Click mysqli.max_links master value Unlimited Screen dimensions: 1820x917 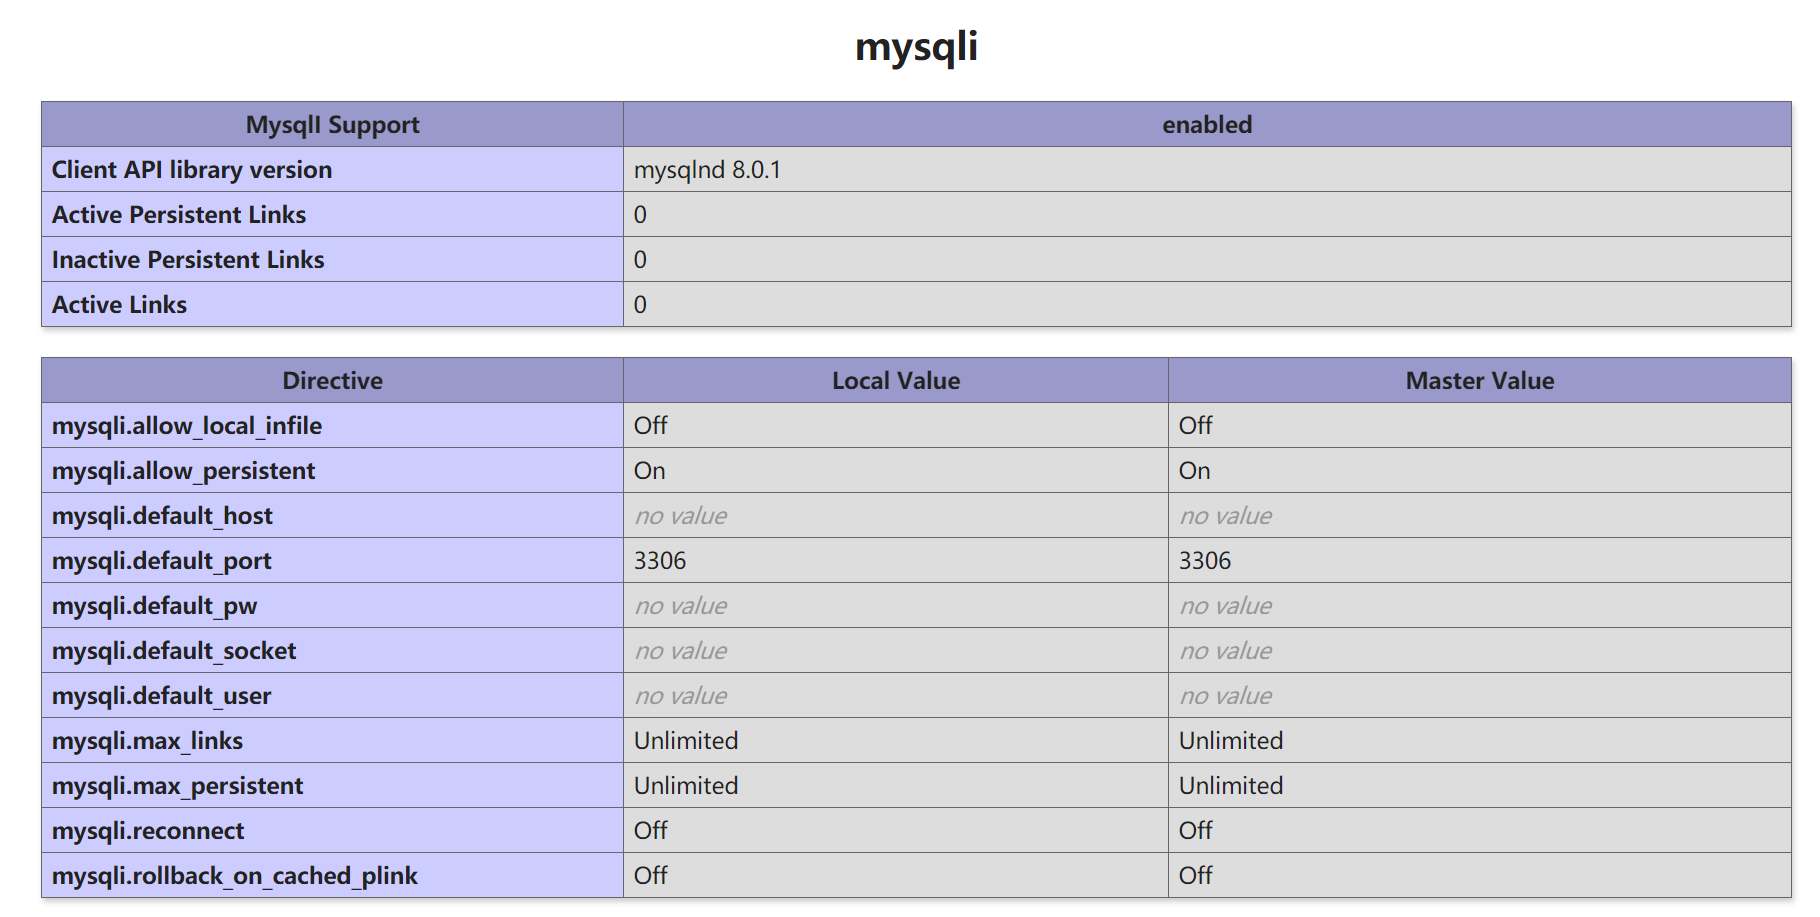point(1230,741)
